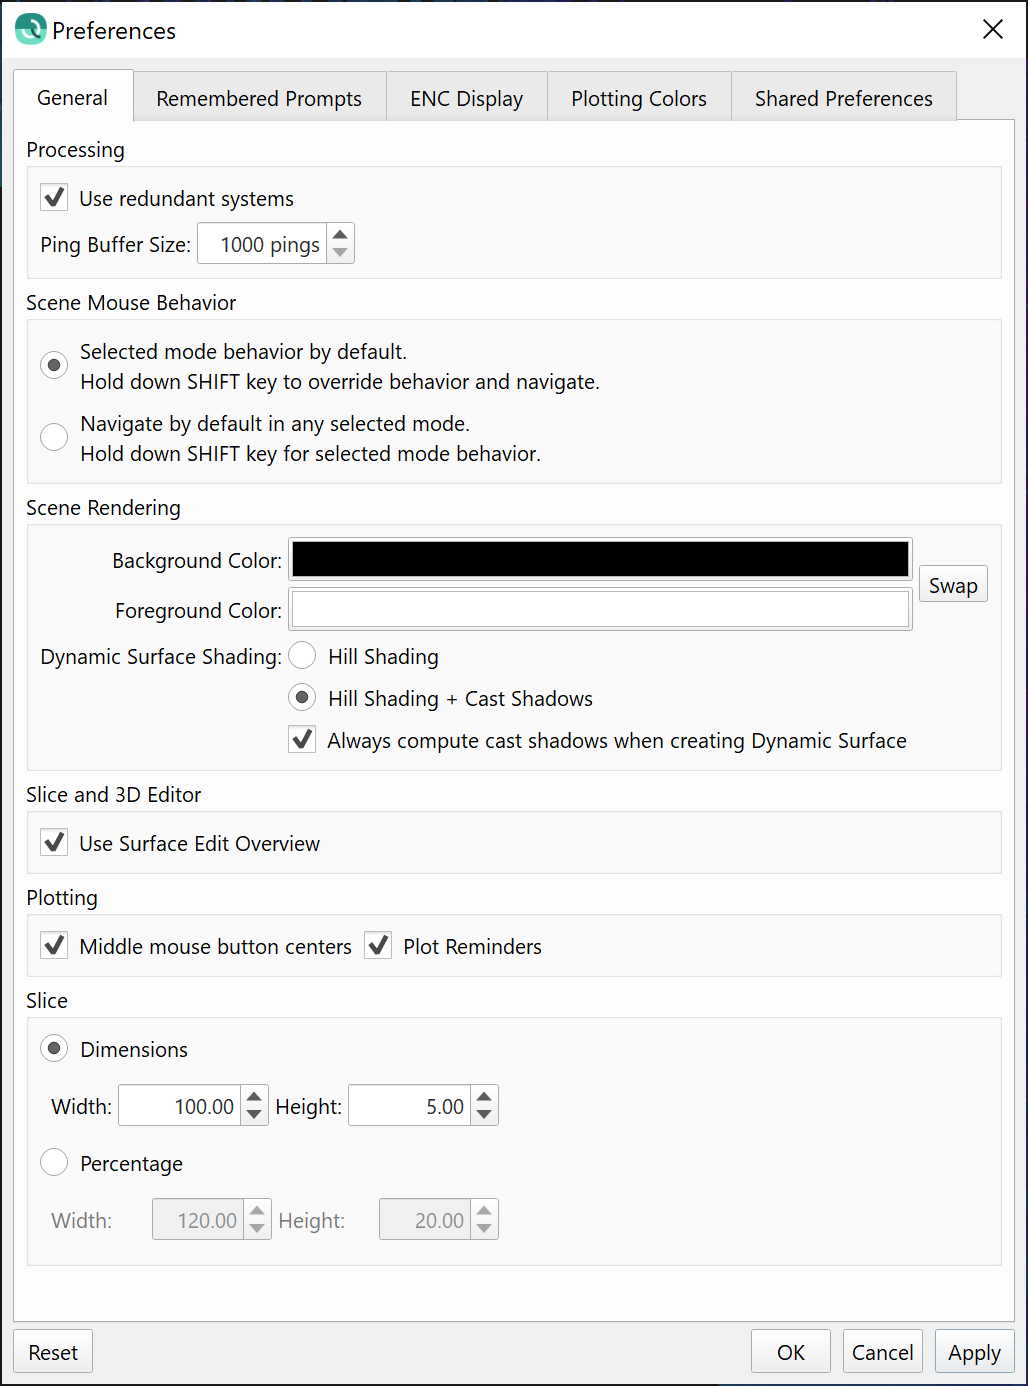Decrease Dimensions Width with down arrow

(x=254, y=1114)
